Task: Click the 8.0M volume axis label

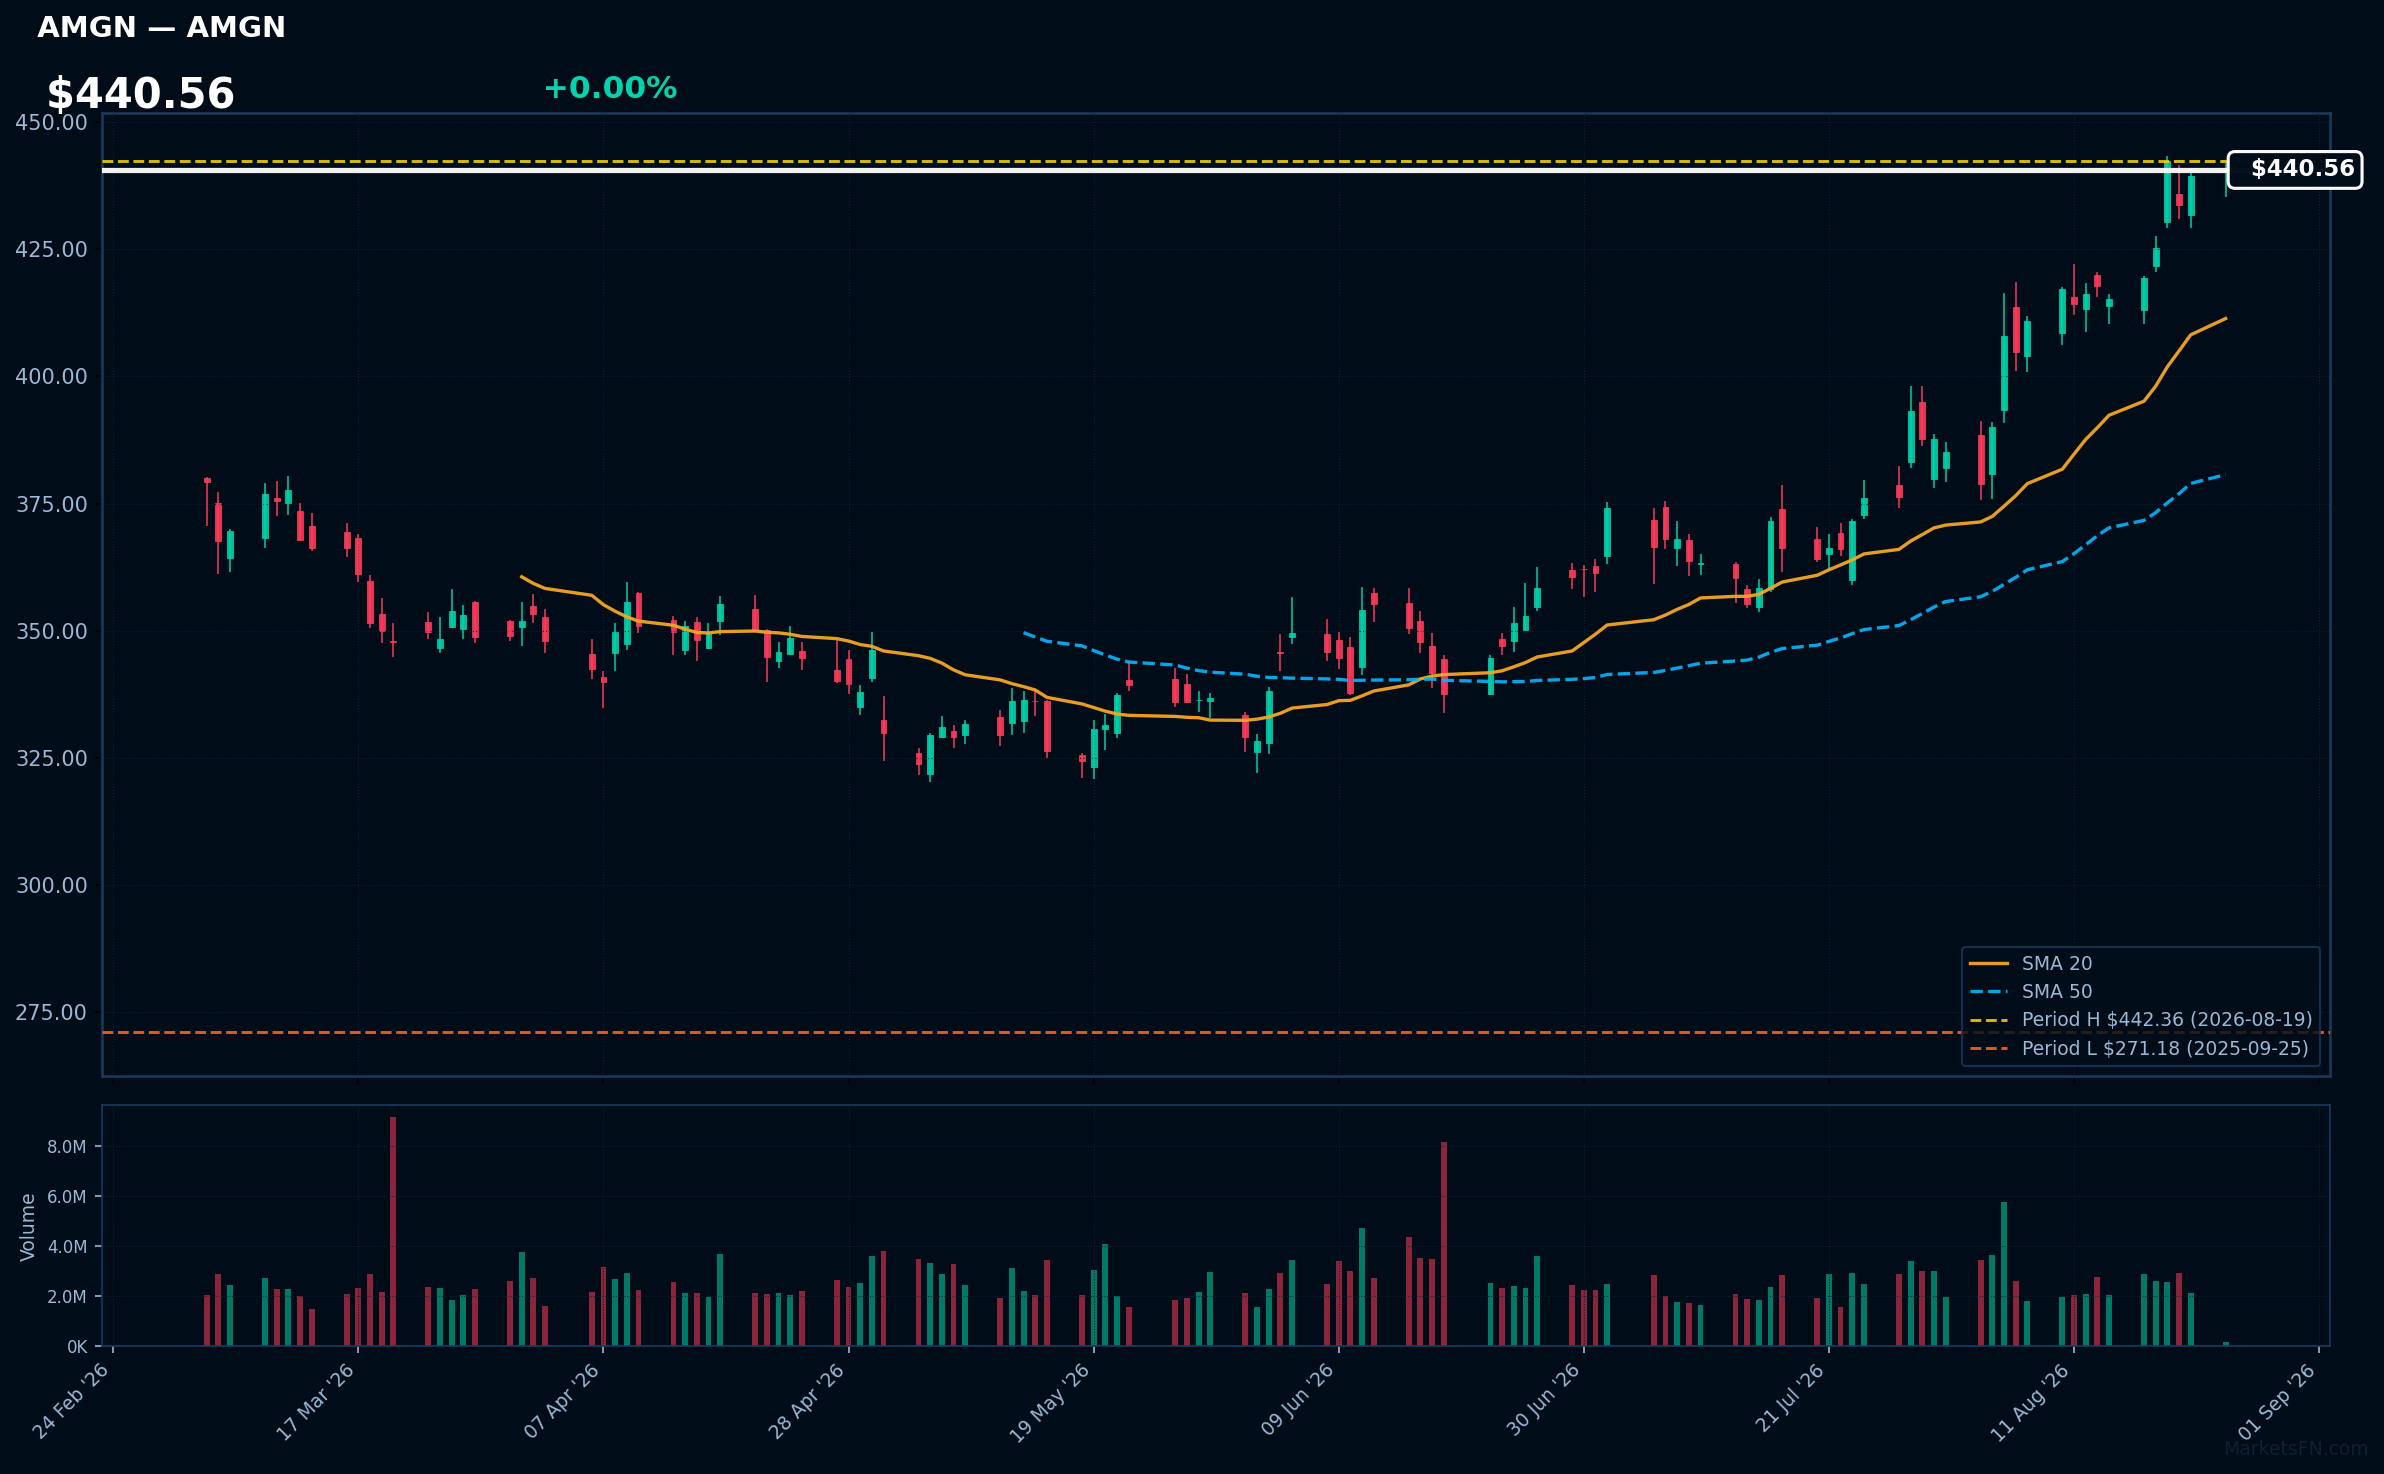Action: 66,1147
